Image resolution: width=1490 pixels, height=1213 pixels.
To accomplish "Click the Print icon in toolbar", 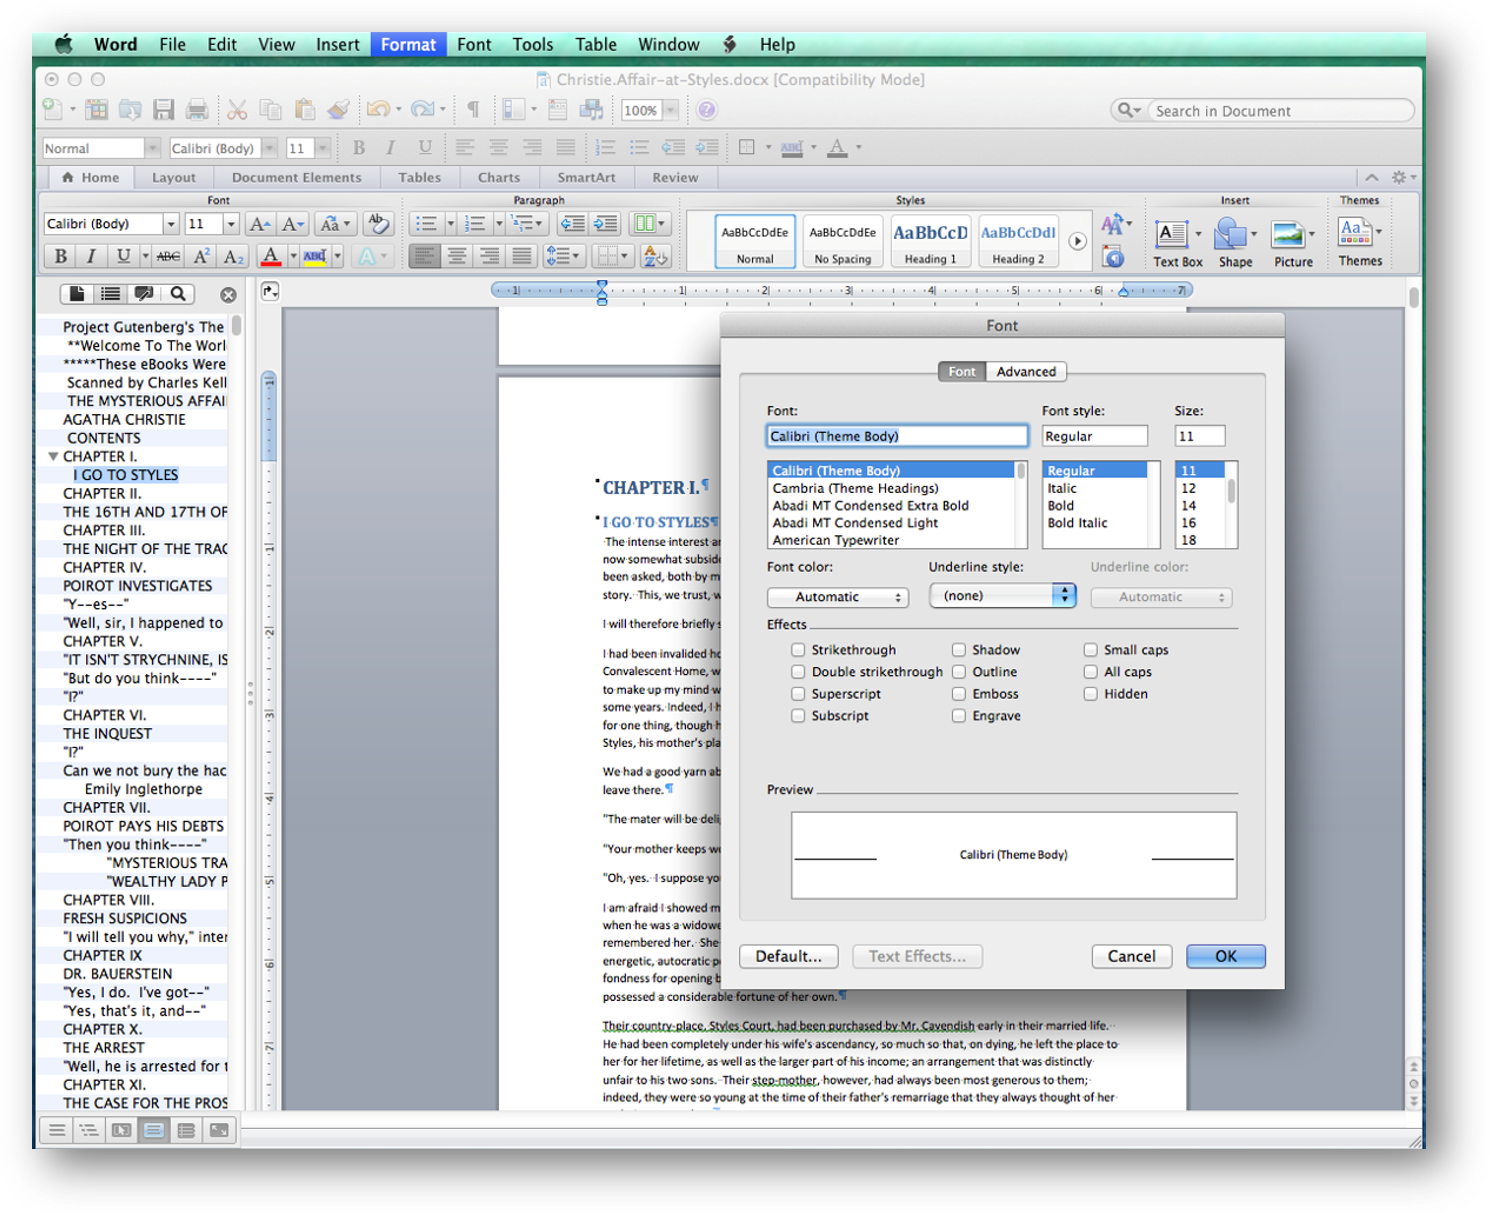I will pyautogui.click(x=197, y=110).
